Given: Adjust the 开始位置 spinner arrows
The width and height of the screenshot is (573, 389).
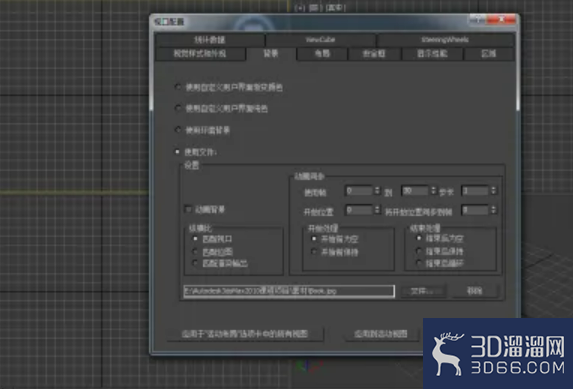Looking at the screenshot, I should click(x=377, y=210).
